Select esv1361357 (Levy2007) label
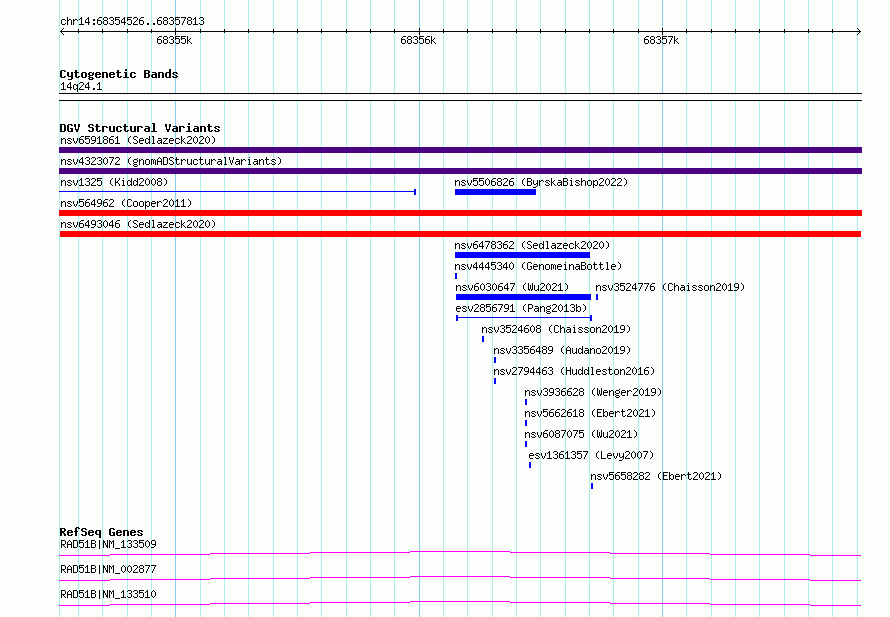This screenshot has height=617, width=890. [591, 455]
